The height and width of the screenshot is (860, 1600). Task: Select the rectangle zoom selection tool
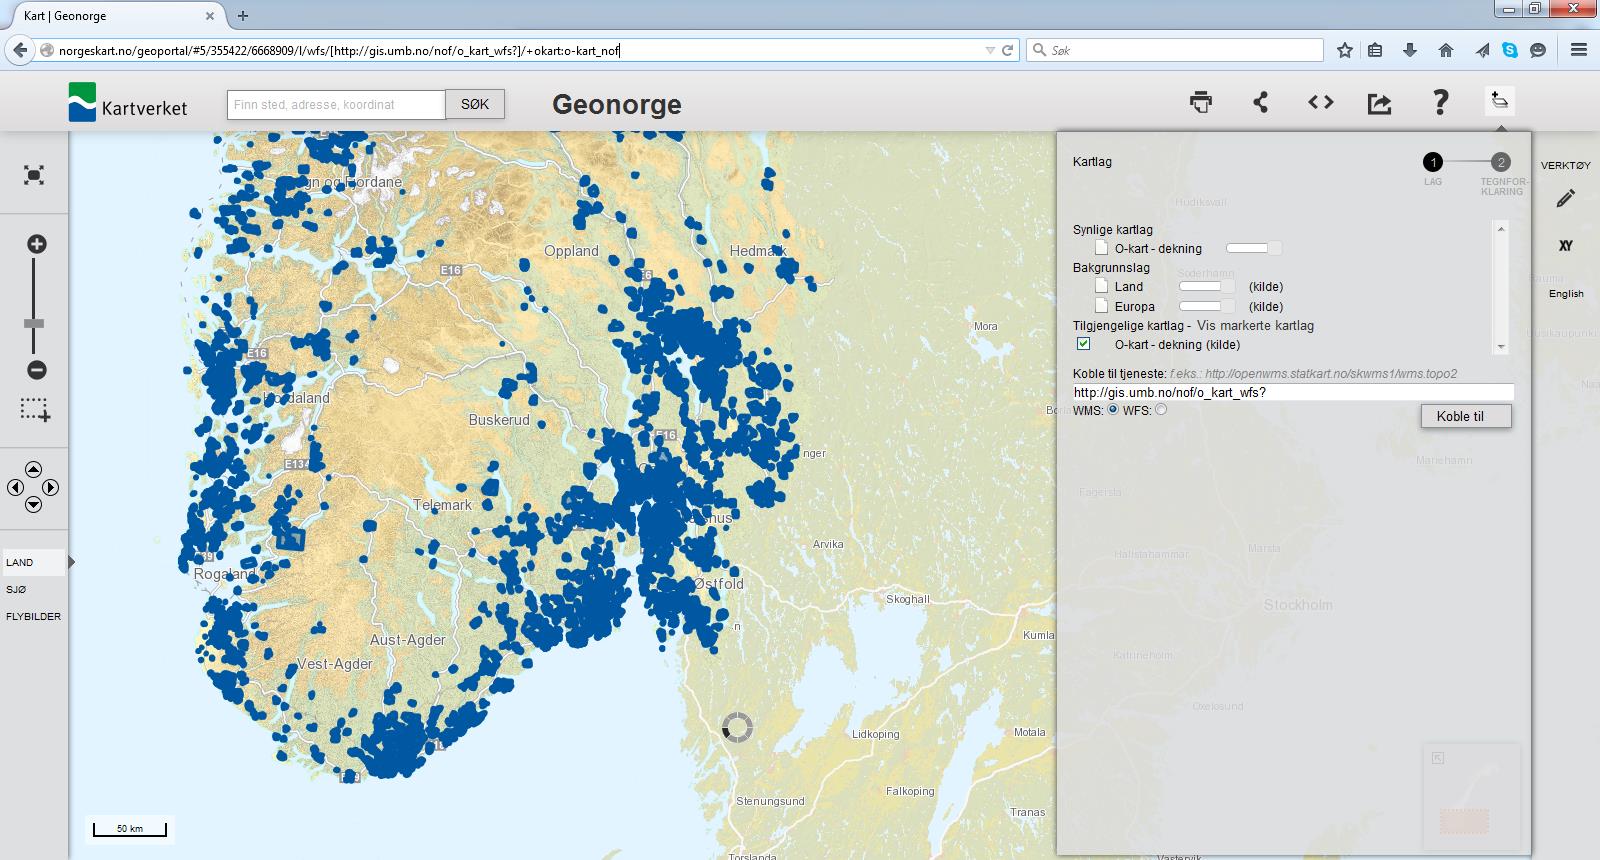pyautogui.click(x=35, y=410)
